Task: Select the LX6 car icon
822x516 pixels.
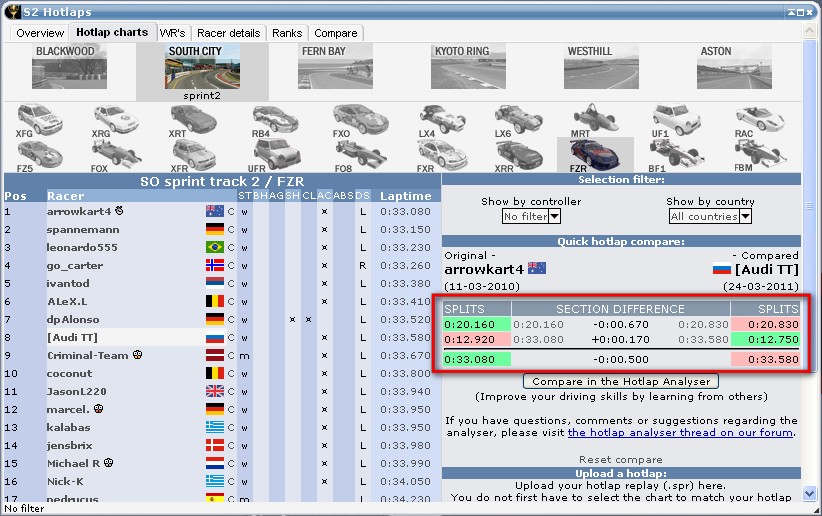Action: click(518, 120)
